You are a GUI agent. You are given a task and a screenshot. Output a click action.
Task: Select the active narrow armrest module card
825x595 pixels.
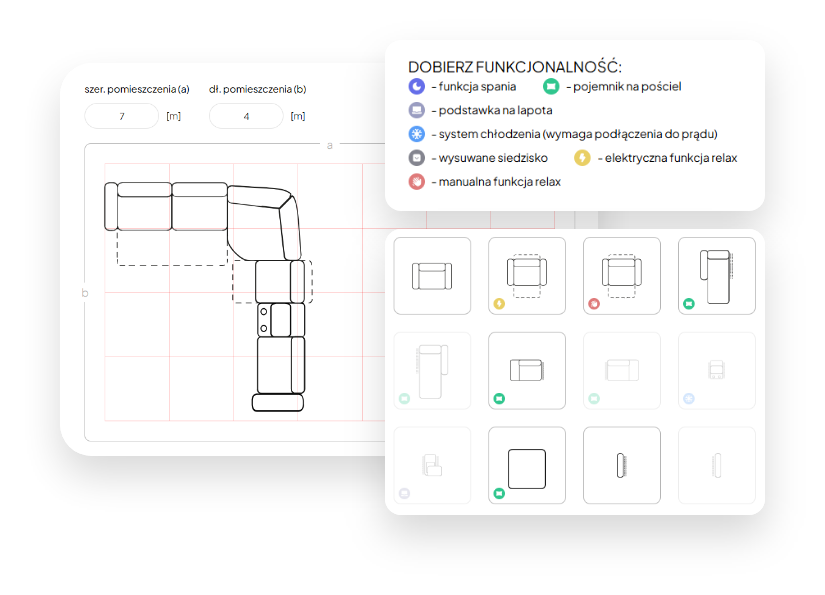(621, 466)
